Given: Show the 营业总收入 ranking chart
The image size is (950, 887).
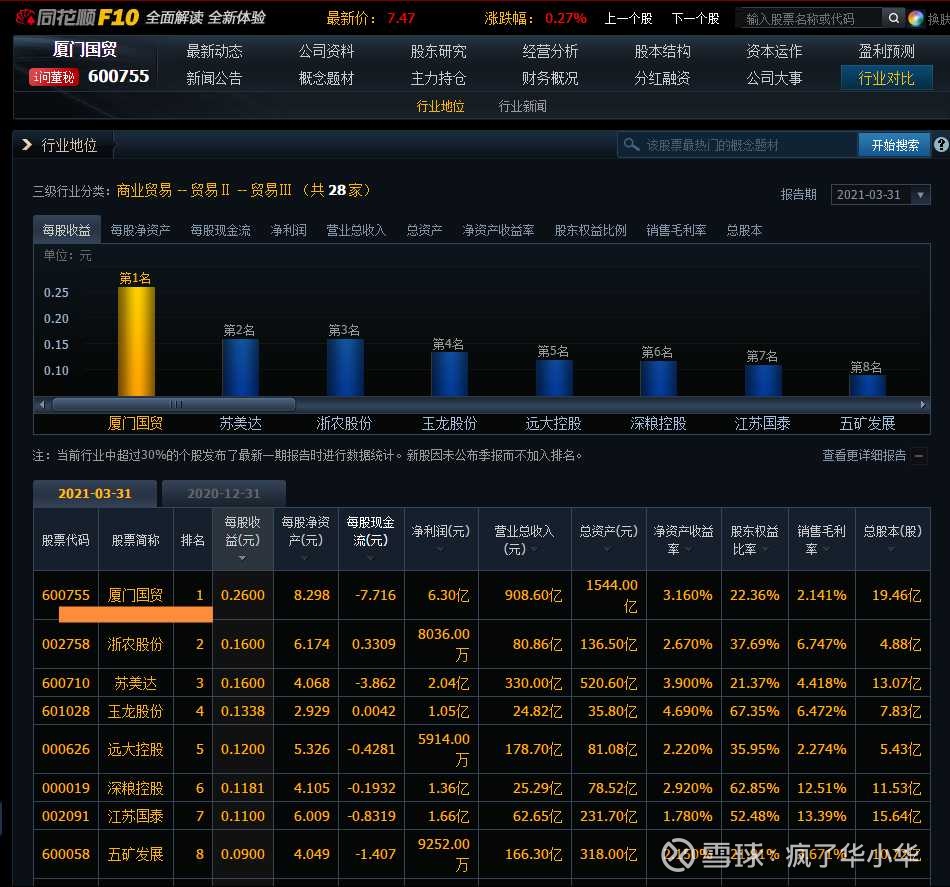Looking at the screenshot, I should (x=356, y=230).
